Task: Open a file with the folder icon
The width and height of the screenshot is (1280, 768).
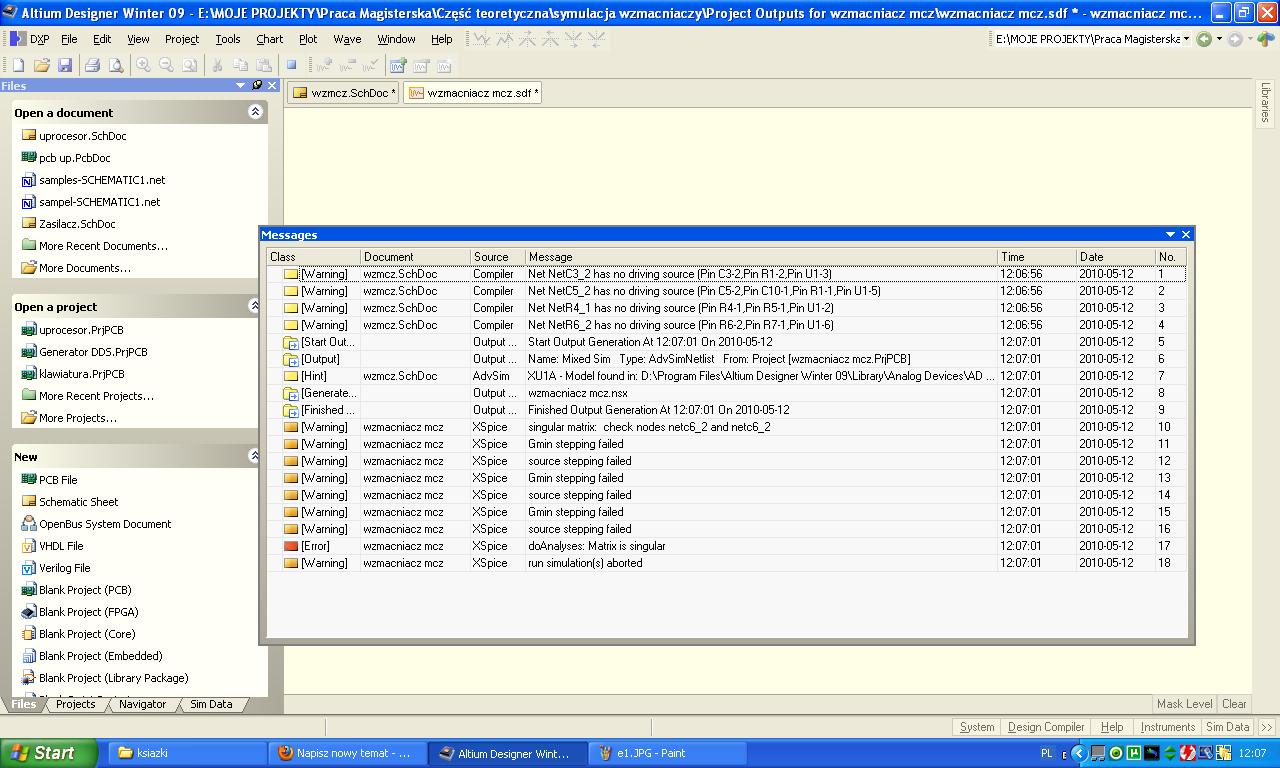Action: 42,65
